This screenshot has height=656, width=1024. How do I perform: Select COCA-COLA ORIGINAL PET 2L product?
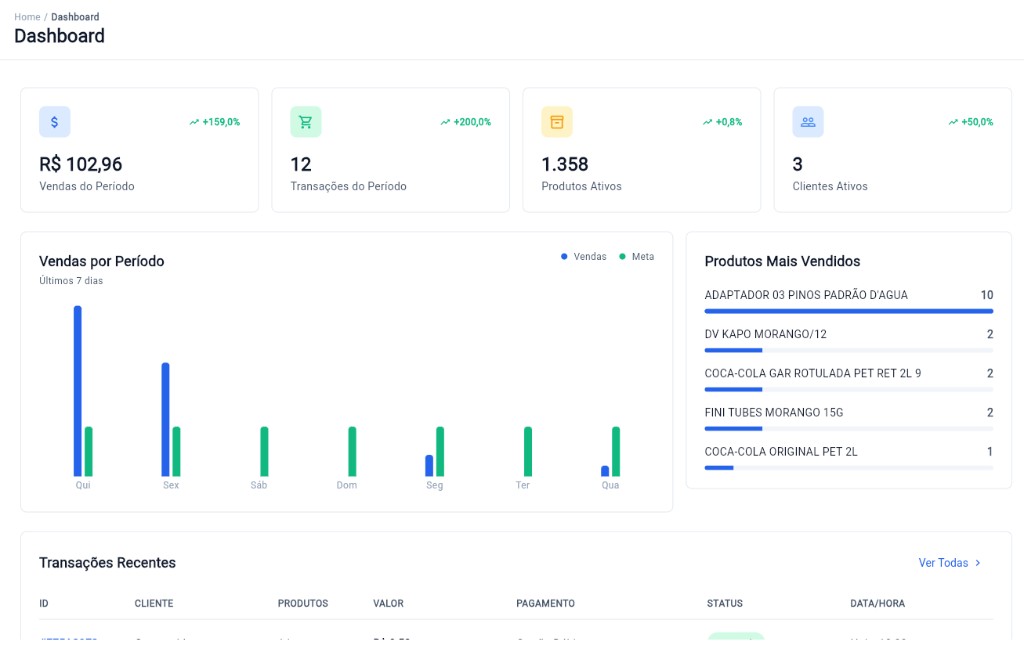point(781,451)
